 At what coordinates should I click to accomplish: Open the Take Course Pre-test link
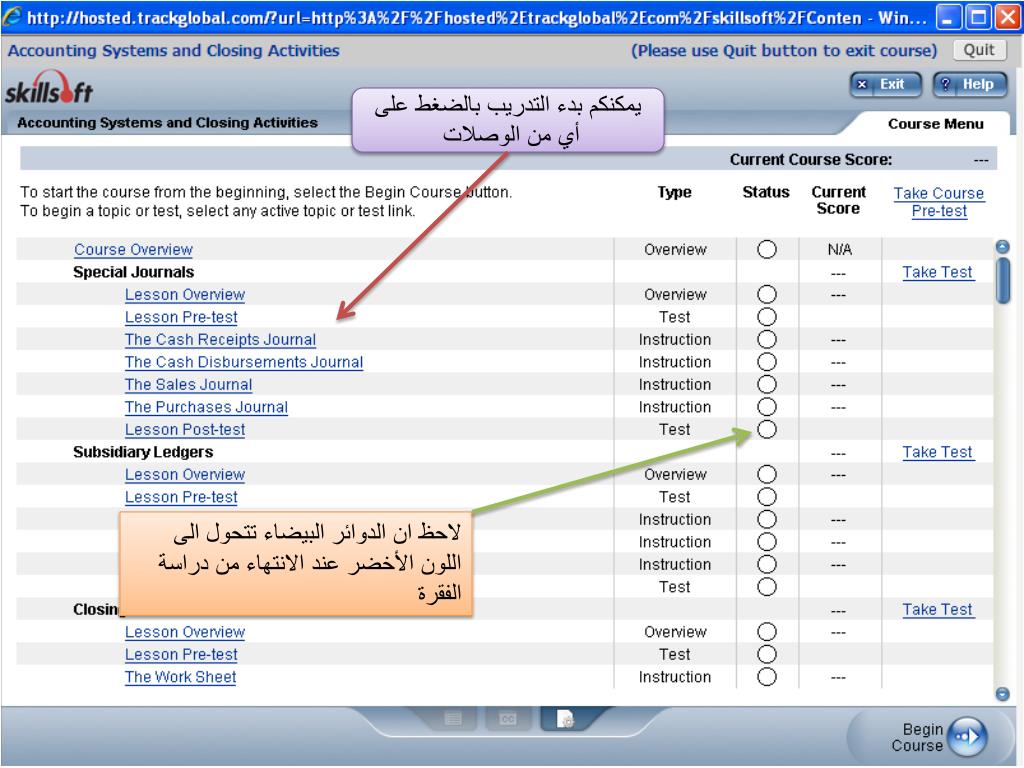point(938,202)
